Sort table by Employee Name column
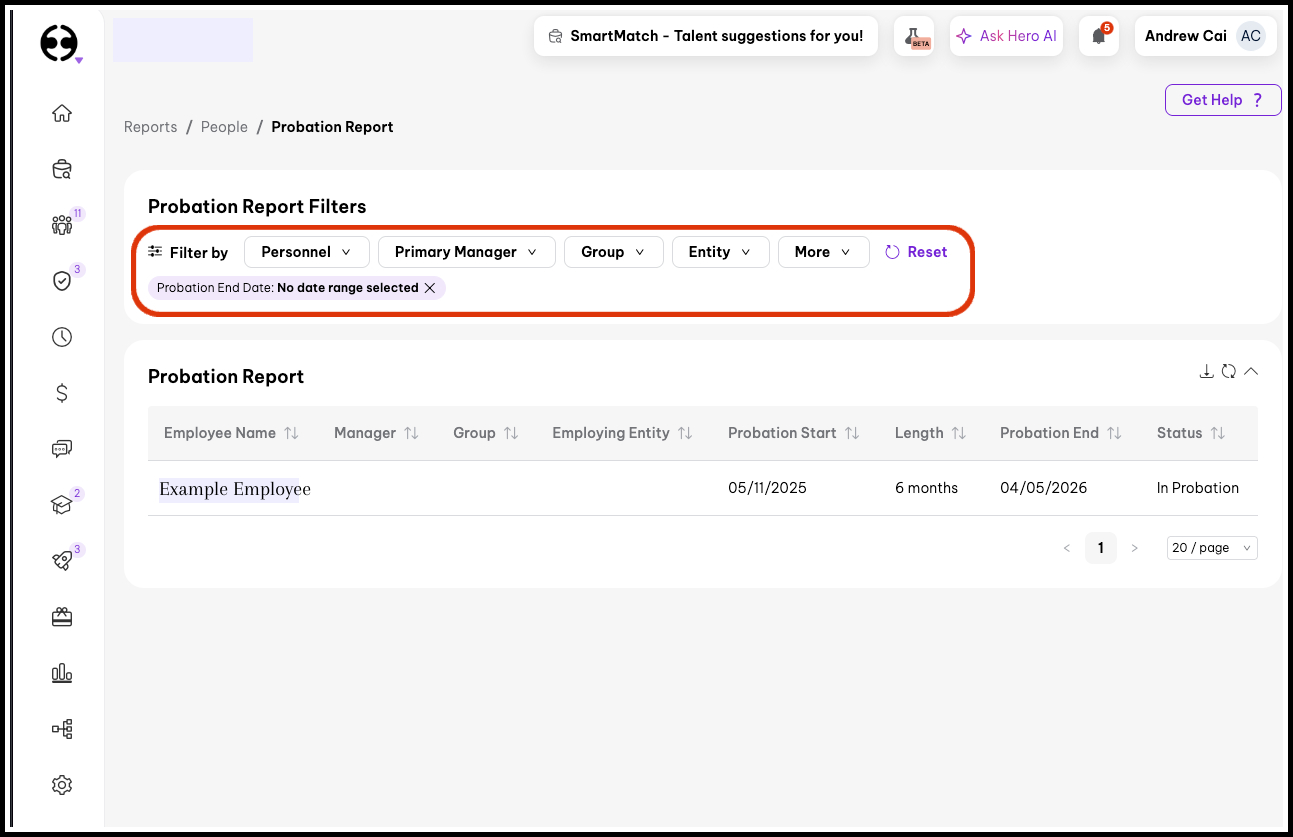Screen dimensions: 1293x837 [291, 433]
